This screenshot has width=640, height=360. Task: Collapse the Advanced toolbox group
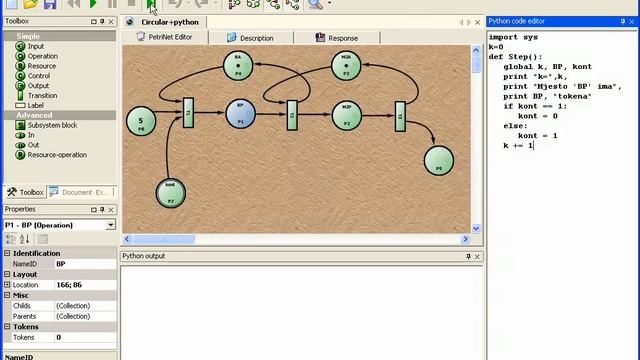click(x=60, y=115)
